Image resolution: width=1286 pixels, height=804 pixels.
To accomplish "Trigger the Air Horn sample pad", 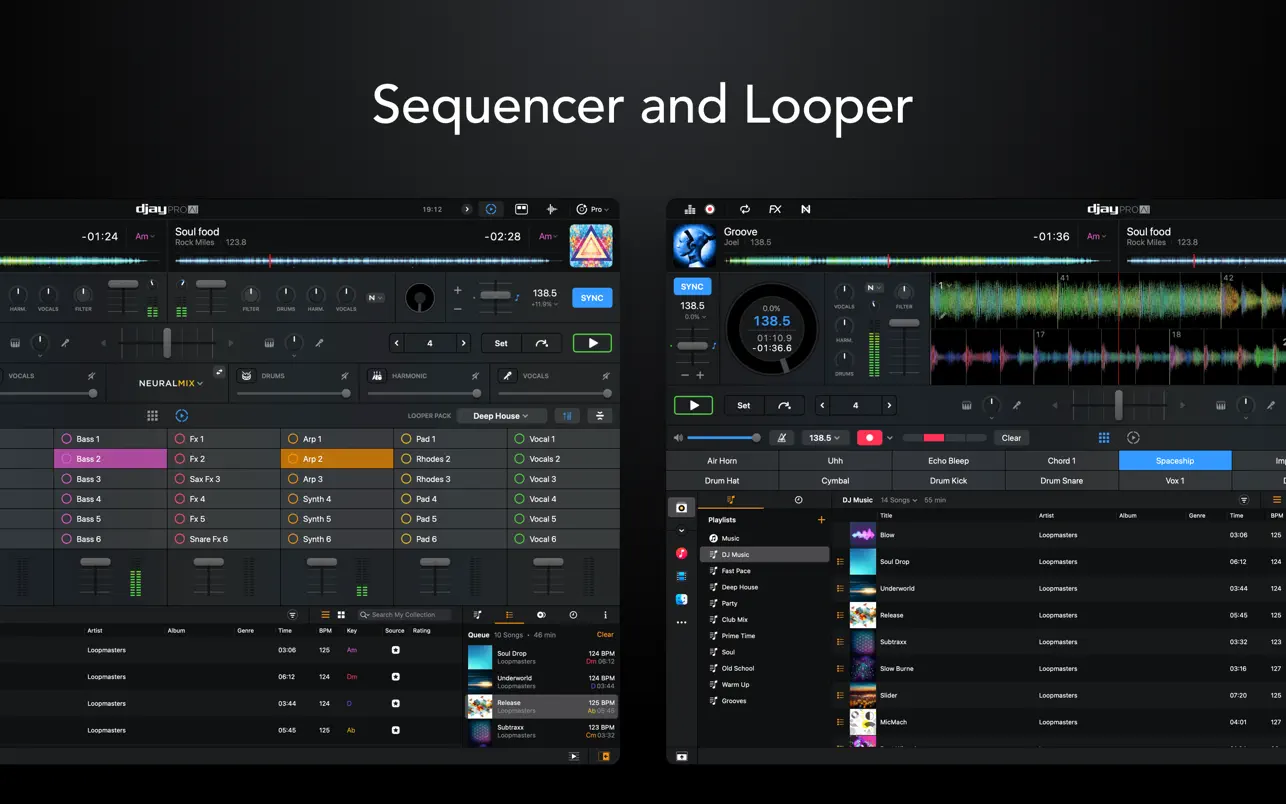I will tap(722, 461).
